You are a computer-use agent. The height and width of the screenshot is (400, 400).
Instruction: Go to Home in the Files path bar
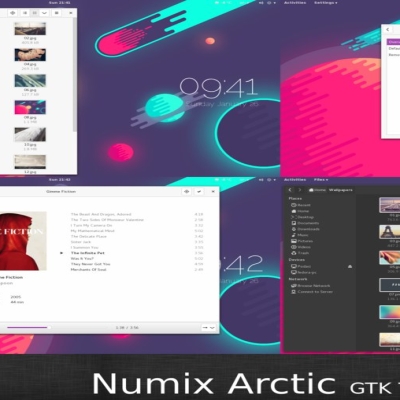pyautogui.click(x=317, y=190)
